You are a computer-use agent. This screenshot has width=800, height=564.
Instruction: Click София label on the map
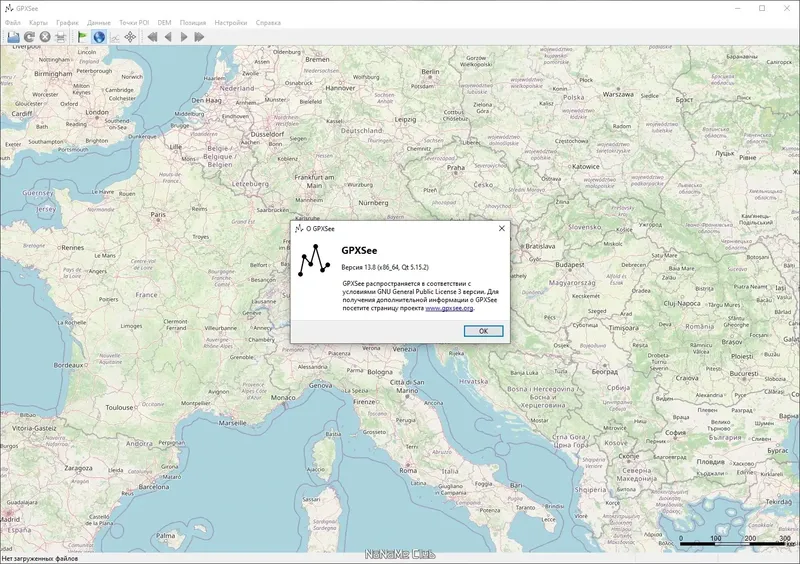[675, 432]
